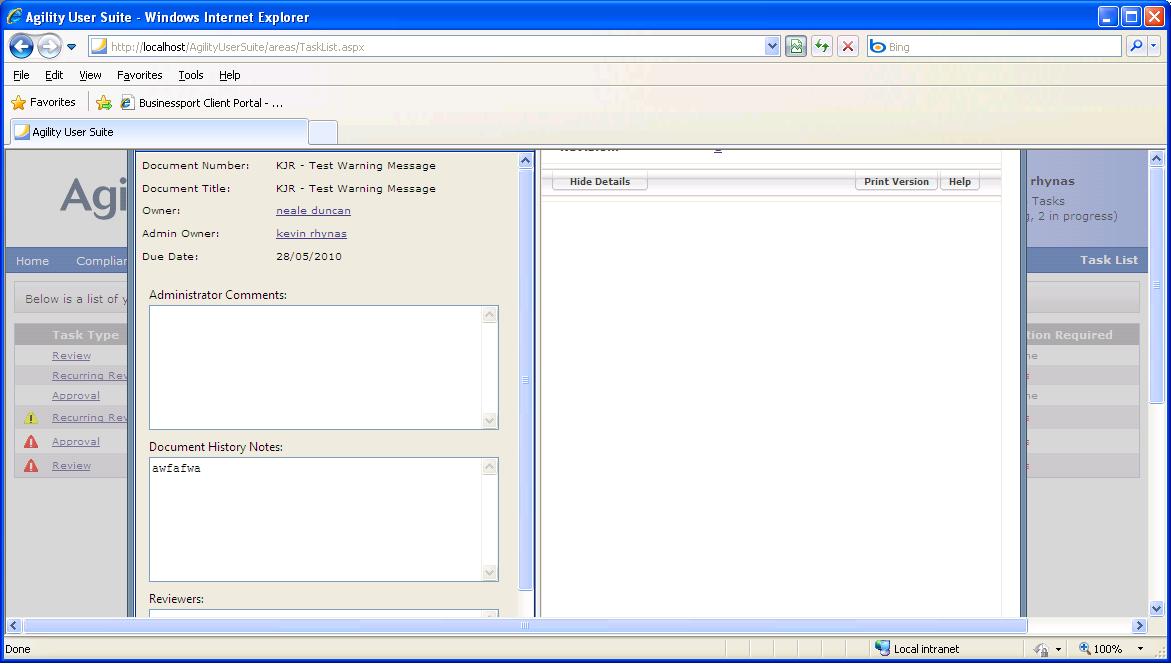The image size is (1171, 664).
Task: Click the Document History Notes field
Action: [317, 519]
